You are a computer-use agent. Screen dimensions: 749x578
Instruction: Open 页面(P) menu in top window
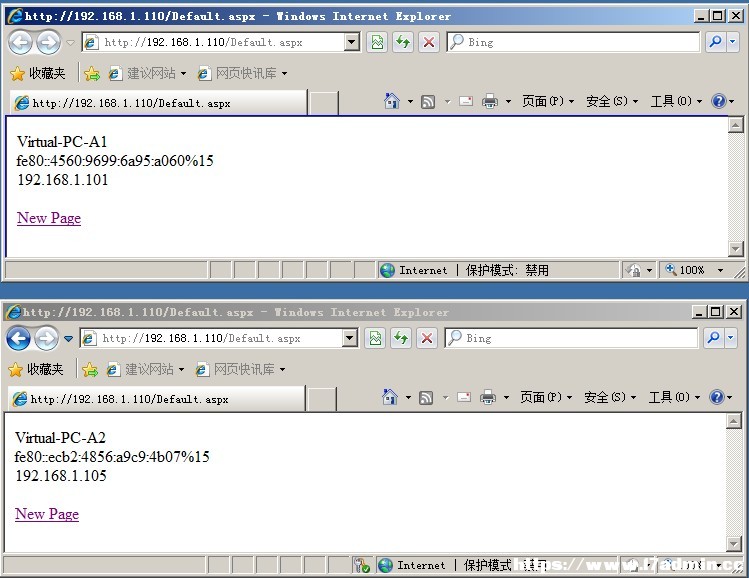tap(548, 101)
